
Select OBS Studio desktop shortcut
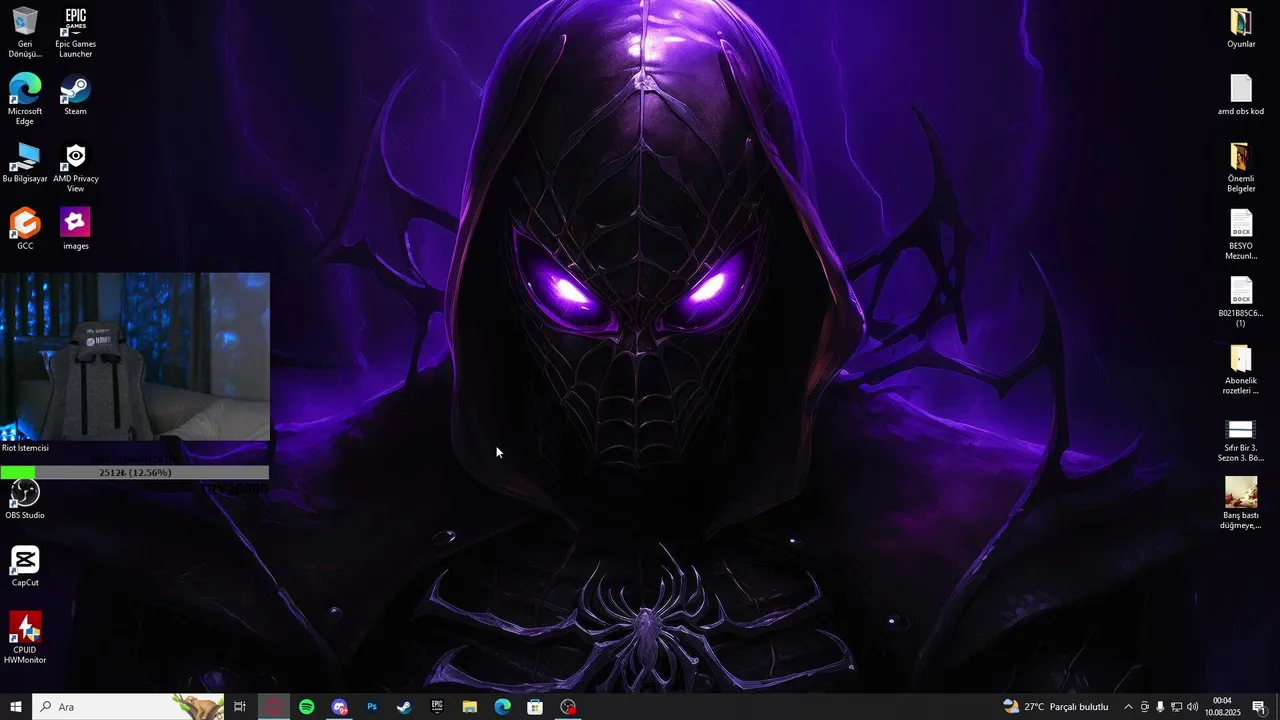pos(25,499)
